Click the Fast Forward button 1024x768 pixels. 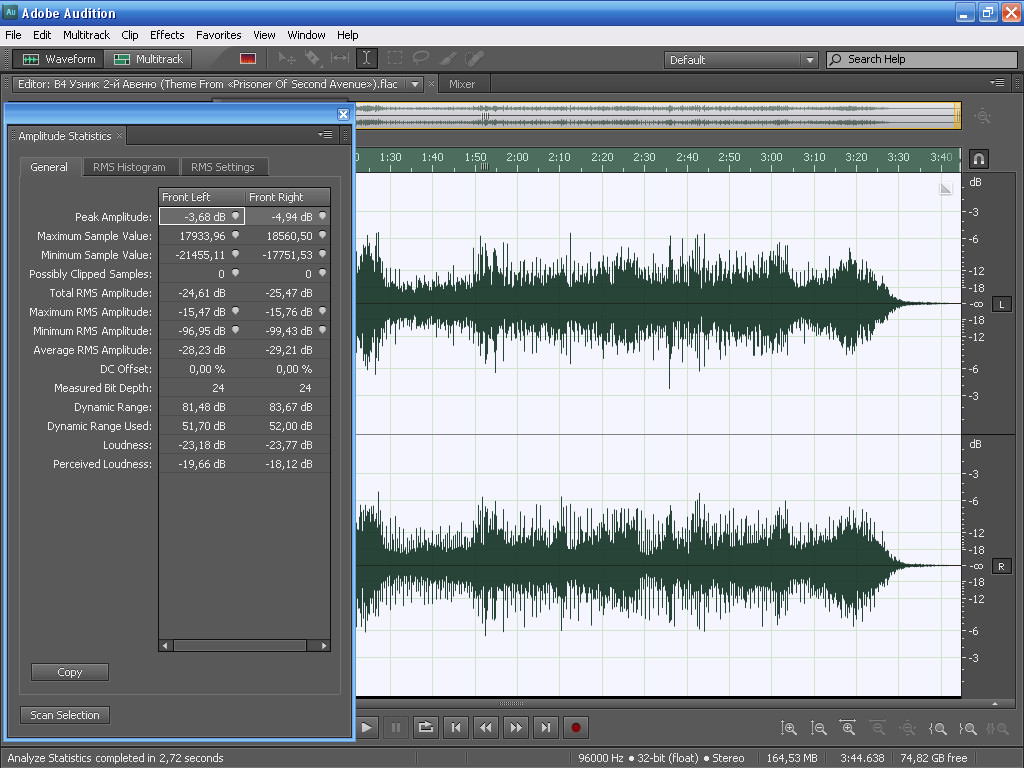[x=515, y=727]
